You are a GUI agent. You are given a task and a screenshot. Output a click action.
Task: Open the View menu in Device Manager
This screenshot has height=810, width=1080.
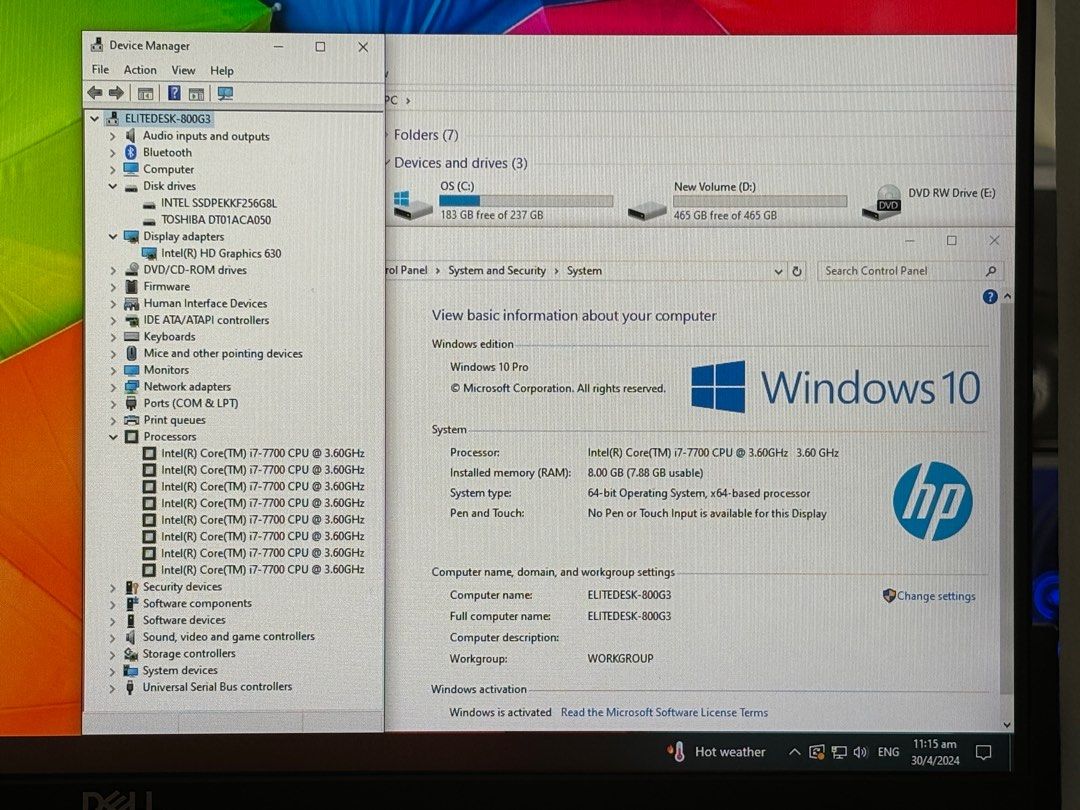pos(183,70)
